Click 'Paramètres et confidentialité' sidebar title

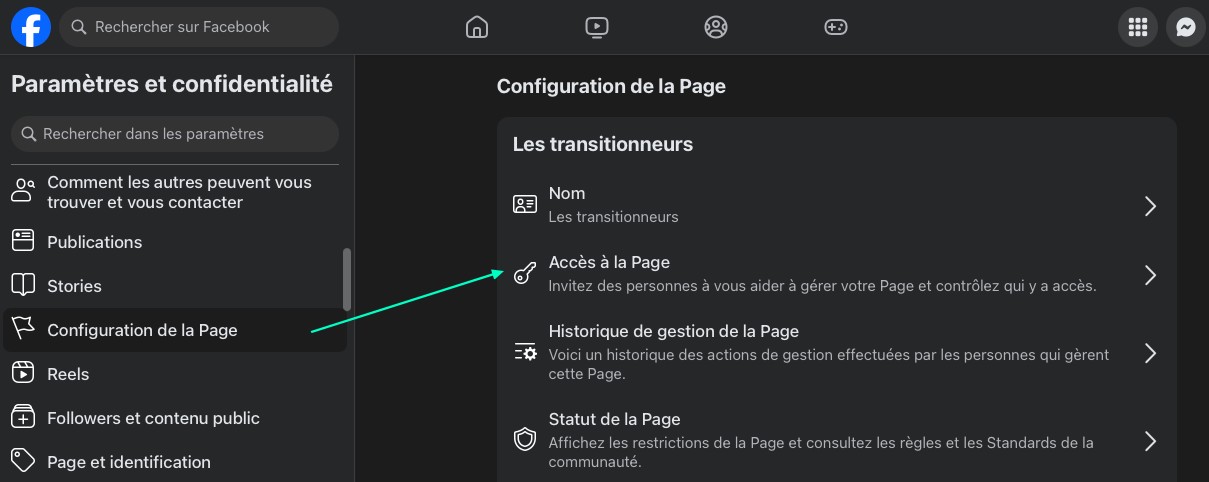[172, 84]
